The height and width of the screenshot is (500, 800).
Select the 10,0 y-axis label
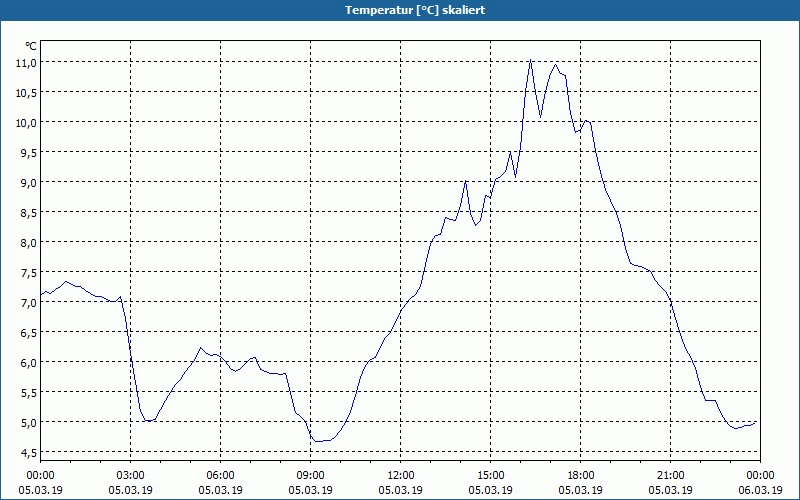coord(27,122)
